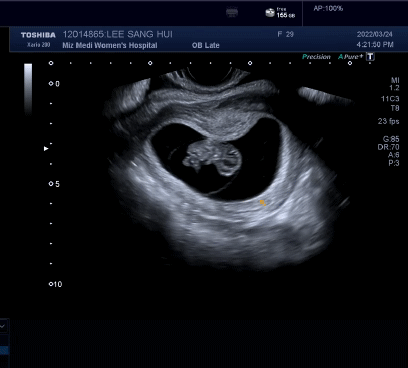Screen dimensions: 408x368
Task: Click the OB Late preset label
Action: pos(206,45)
